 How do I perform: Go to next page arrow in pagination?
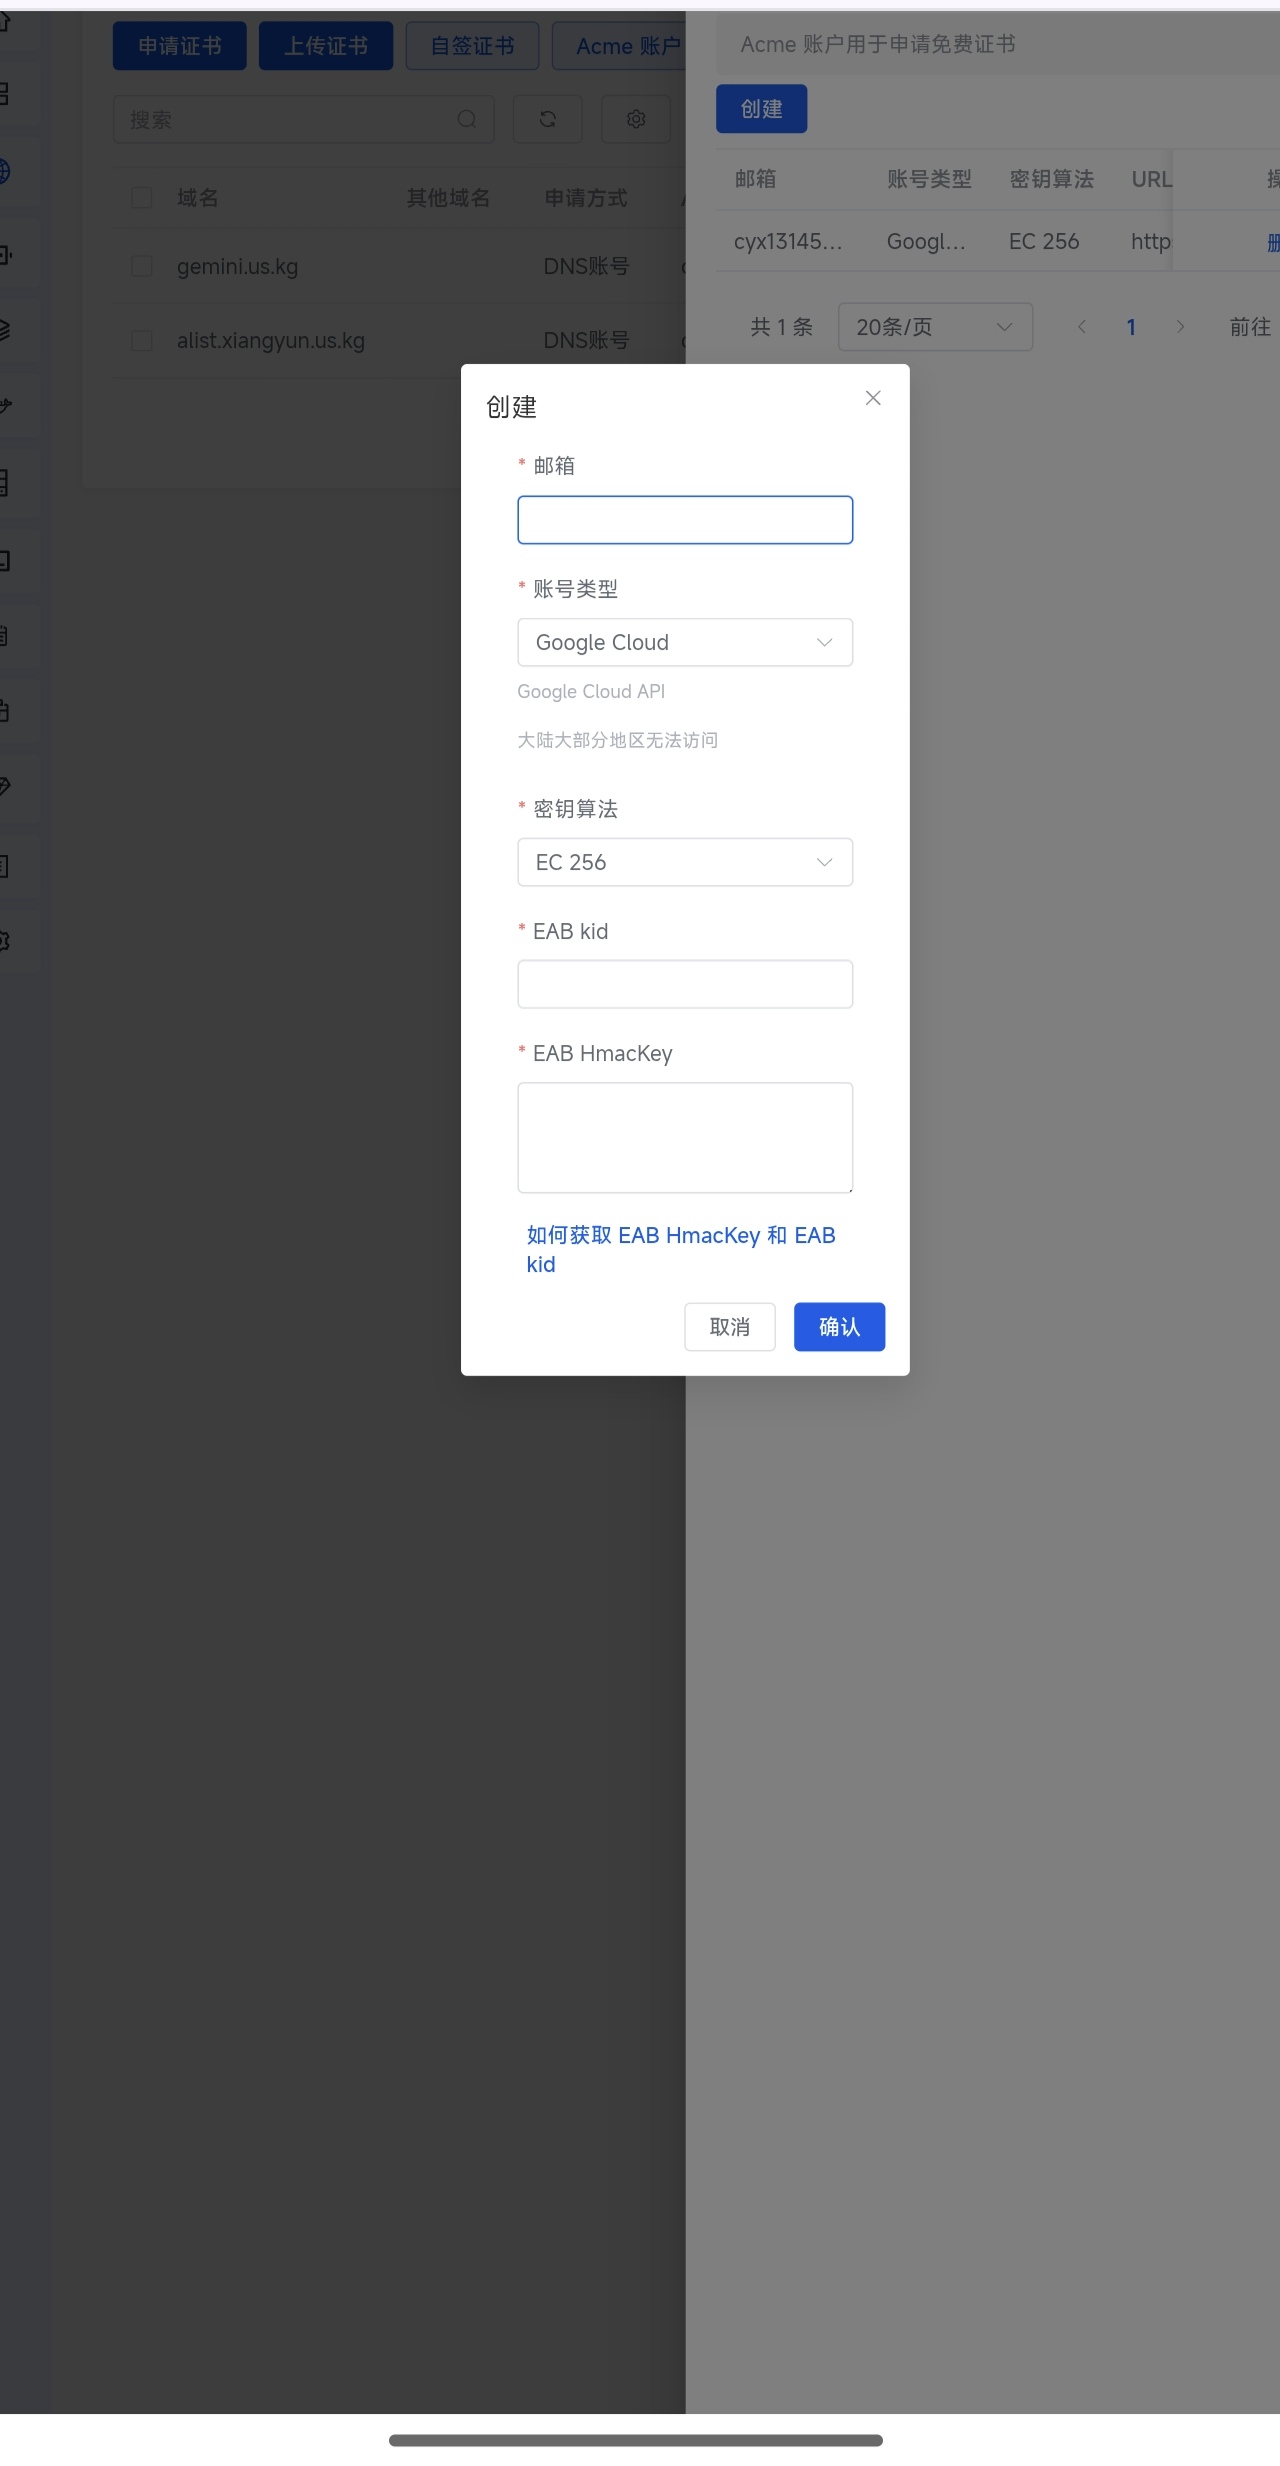(x=1180, y=327)
